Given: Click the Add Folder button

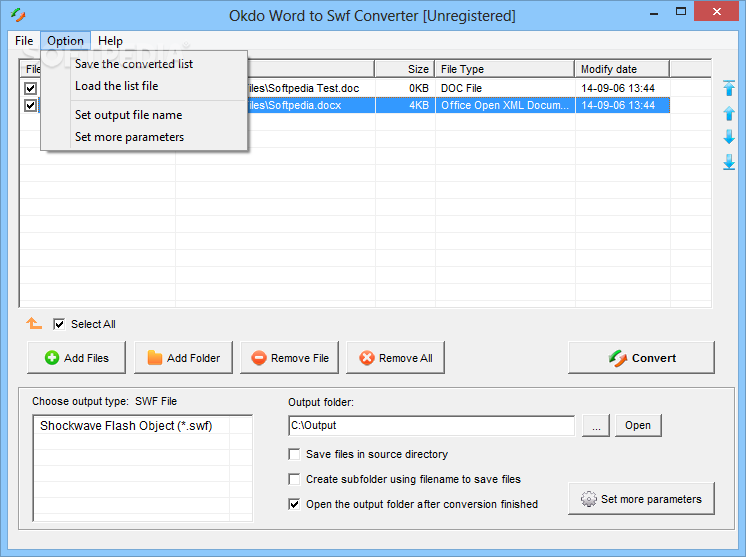Looking at the screenshot, I should pyautogui.click(x=183, y=358).
